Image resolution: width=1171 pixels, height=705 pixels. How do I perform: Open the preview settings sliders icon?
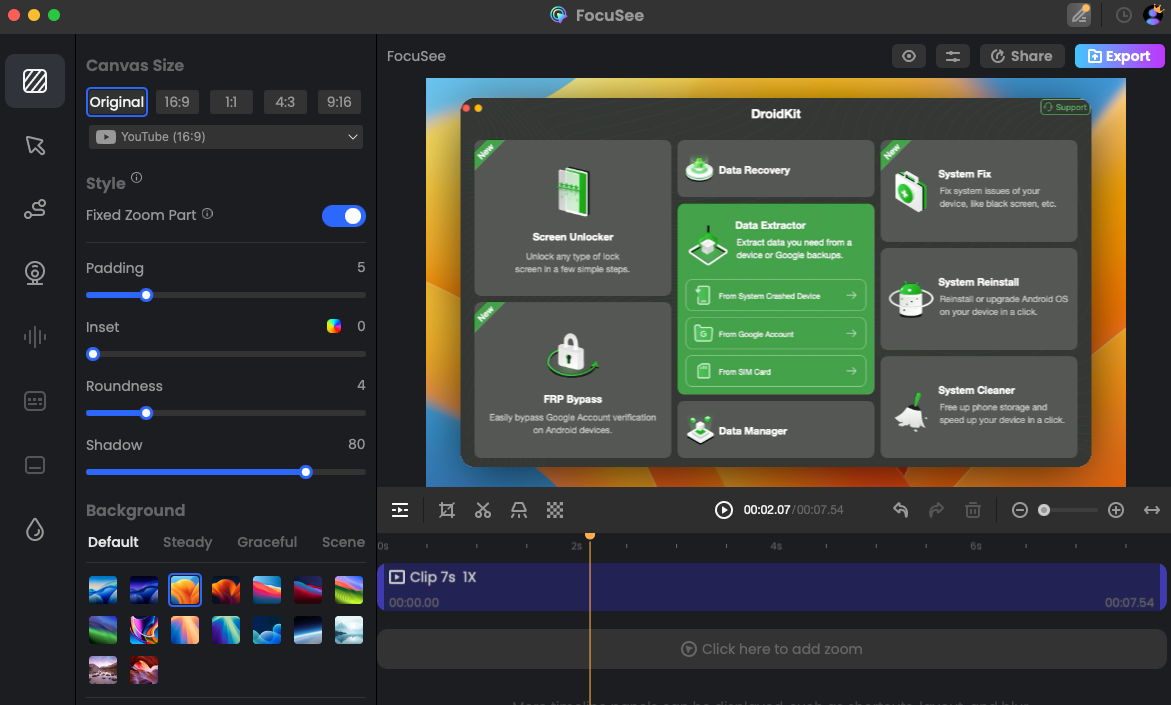tap(952, 56)
